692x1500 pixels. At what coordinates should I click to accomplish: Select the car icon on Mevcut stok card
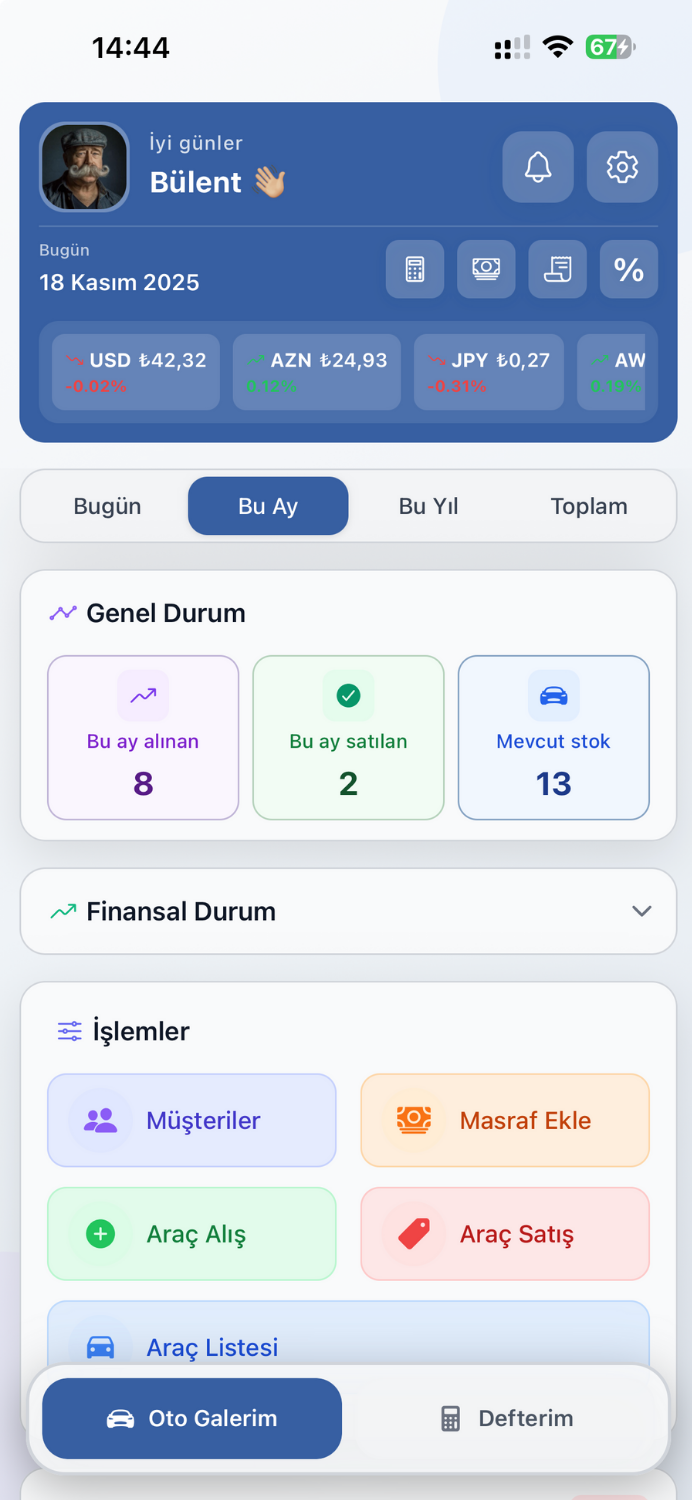[x=553, y=695]
